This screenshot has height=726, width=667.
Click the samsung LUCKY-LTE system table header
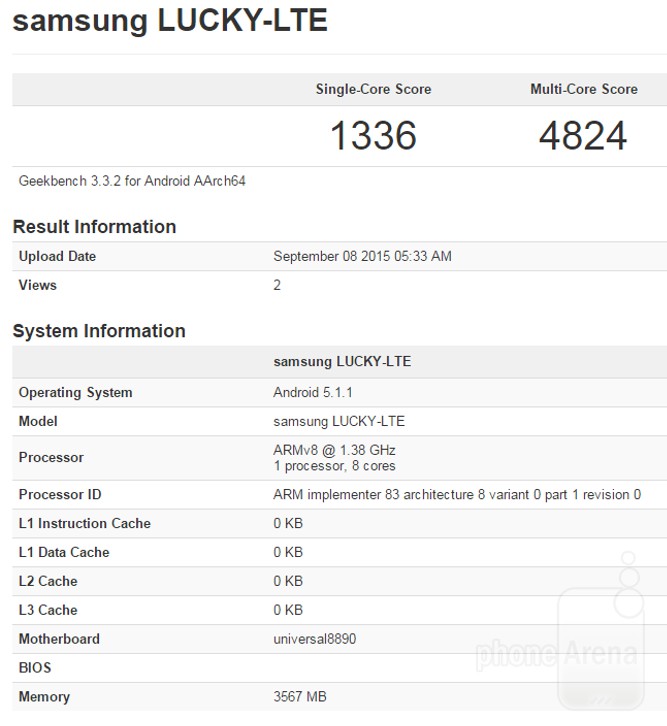tap(342, 361)
